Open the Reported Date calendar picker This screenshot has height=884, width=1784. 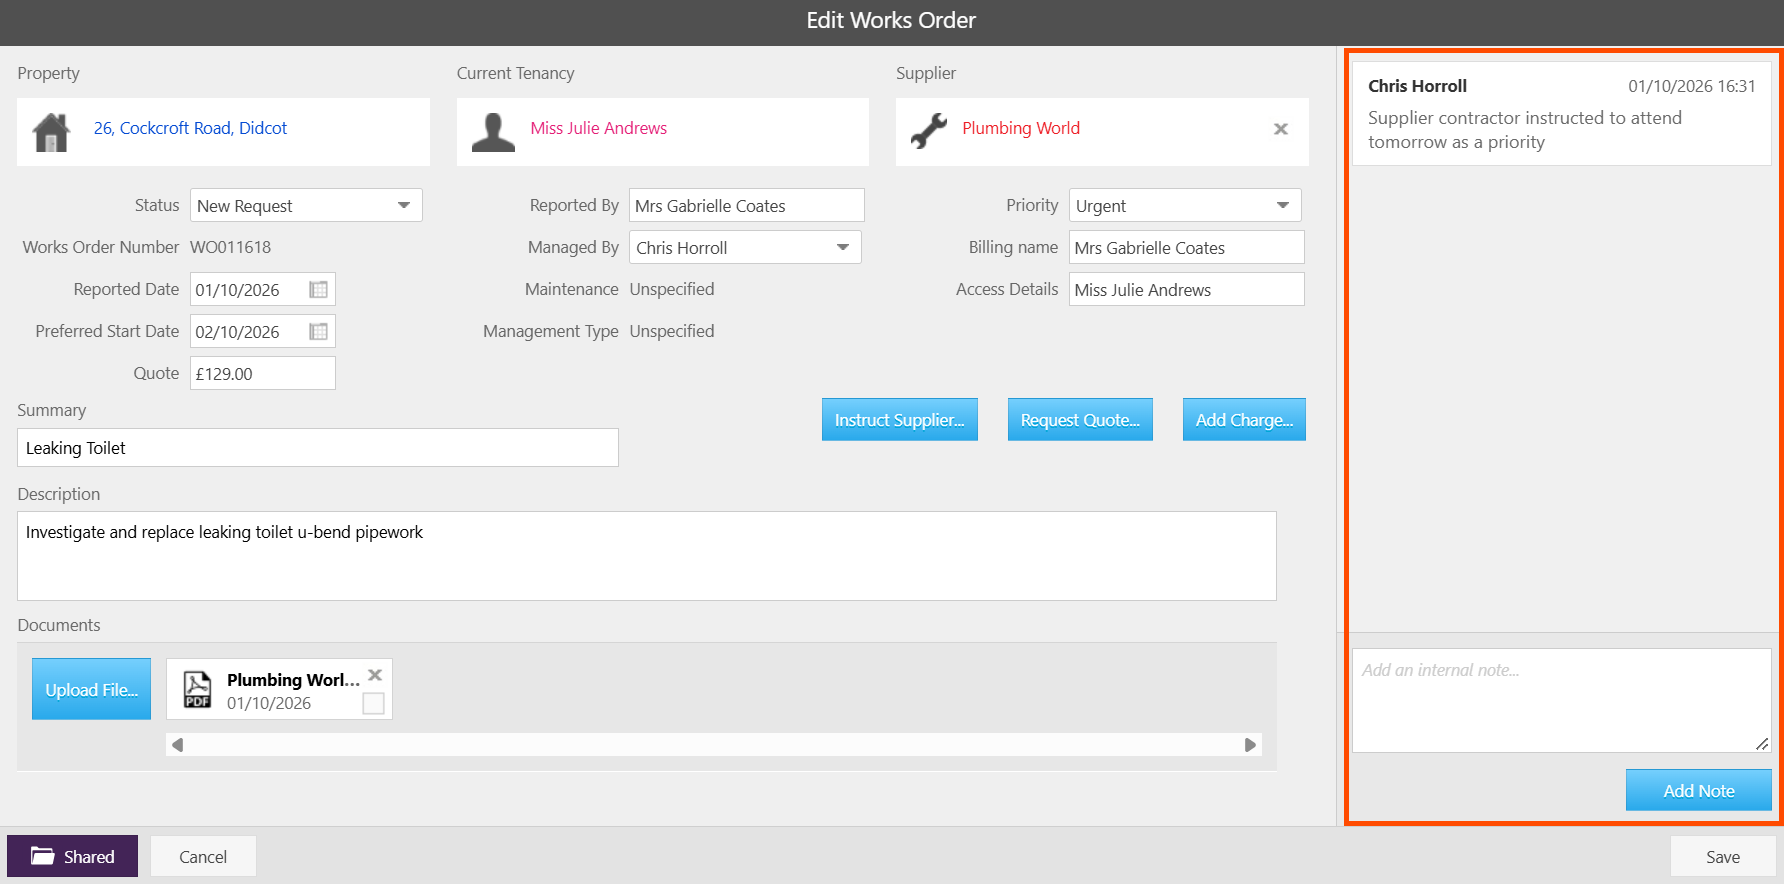tap(319, 290)
